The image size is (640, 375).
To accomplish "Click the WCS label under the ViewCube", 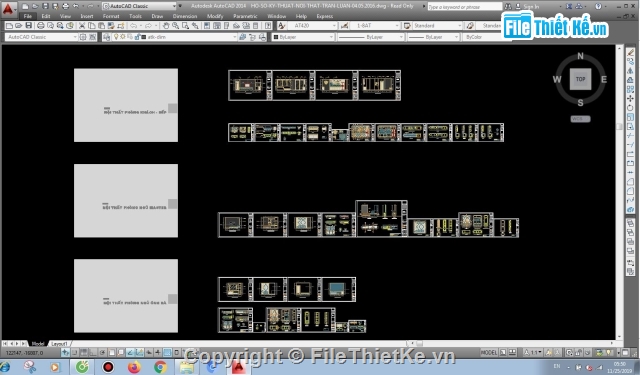I will 580,119.
